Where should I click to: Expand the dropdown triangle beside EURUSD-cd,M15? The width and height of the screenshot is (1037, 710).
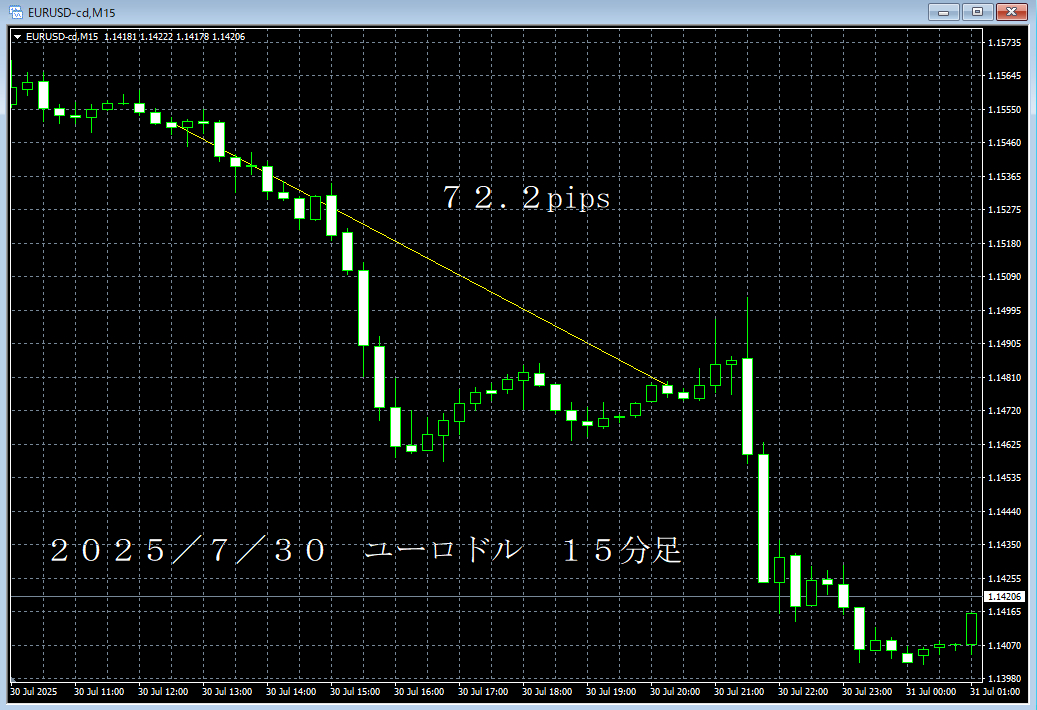coord(17,37)
